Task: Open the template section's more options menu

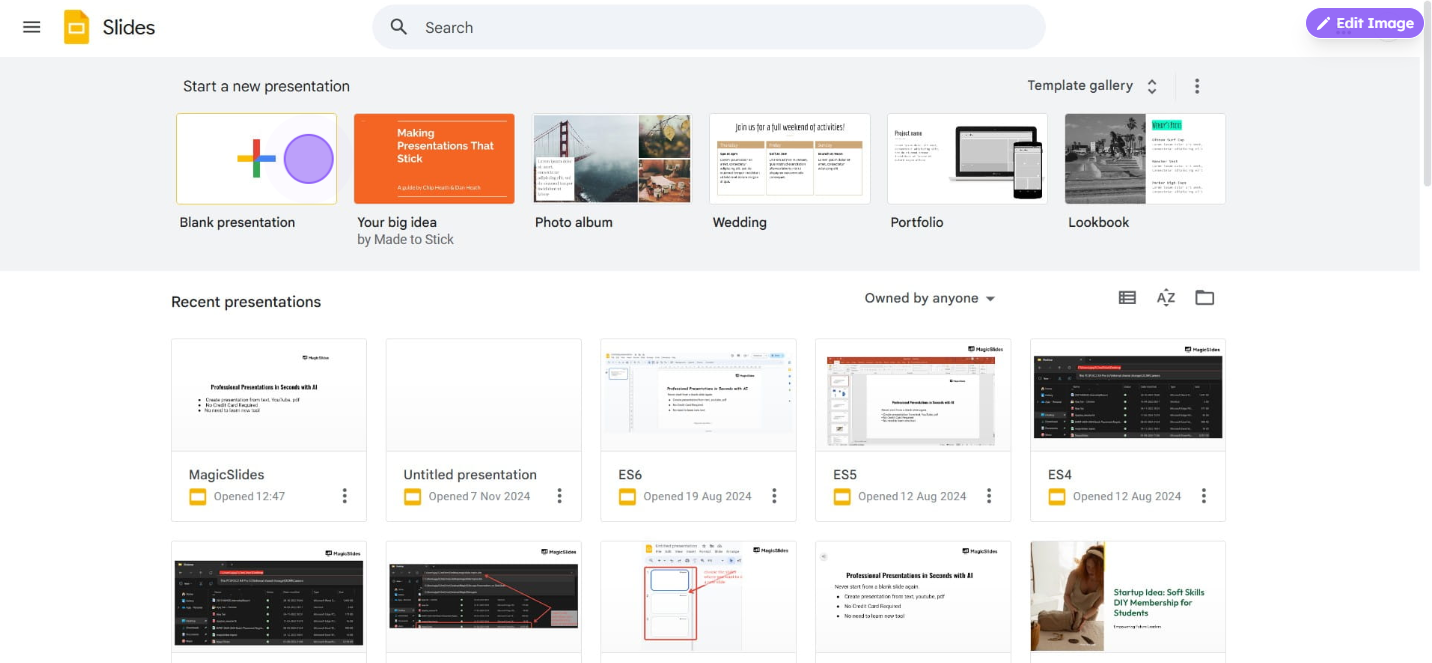Action: [1197, 86]
